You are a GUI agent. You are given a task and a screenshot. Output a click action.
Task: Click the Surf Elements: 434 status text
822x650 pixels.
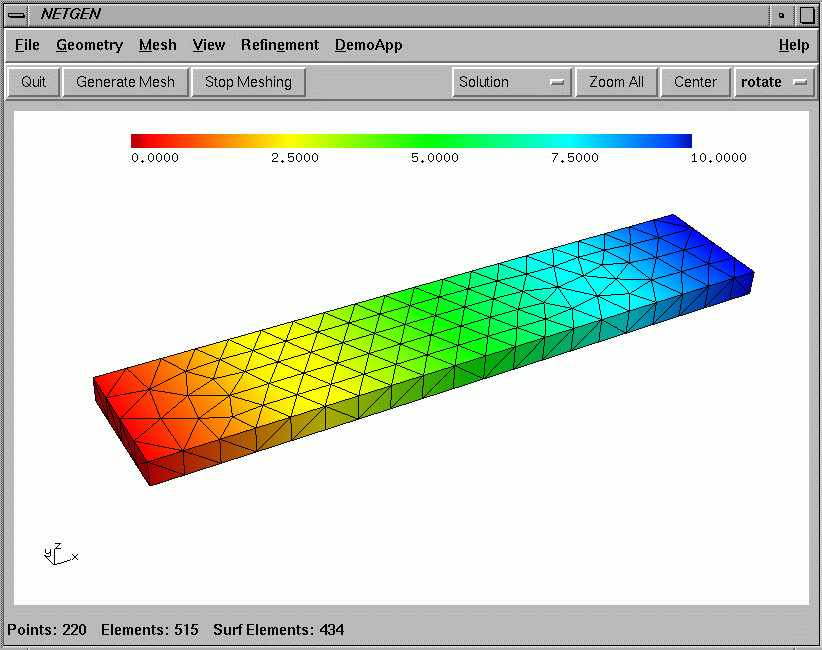(x=279, y=630)
